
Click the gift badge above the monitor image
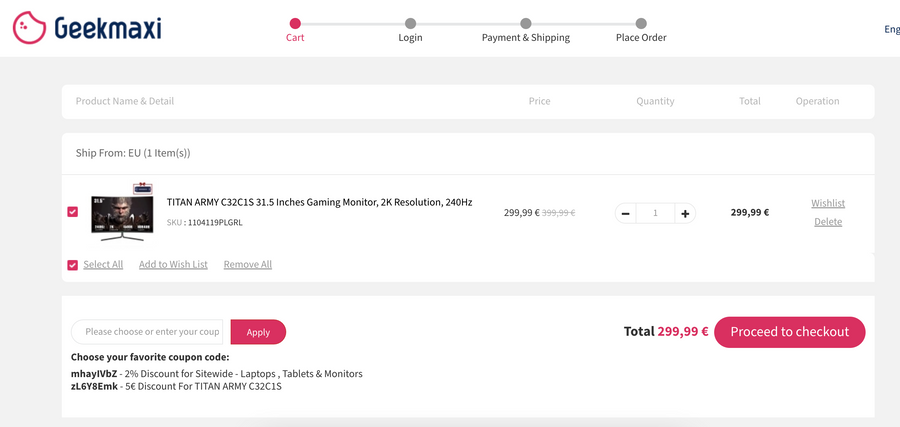143,188
